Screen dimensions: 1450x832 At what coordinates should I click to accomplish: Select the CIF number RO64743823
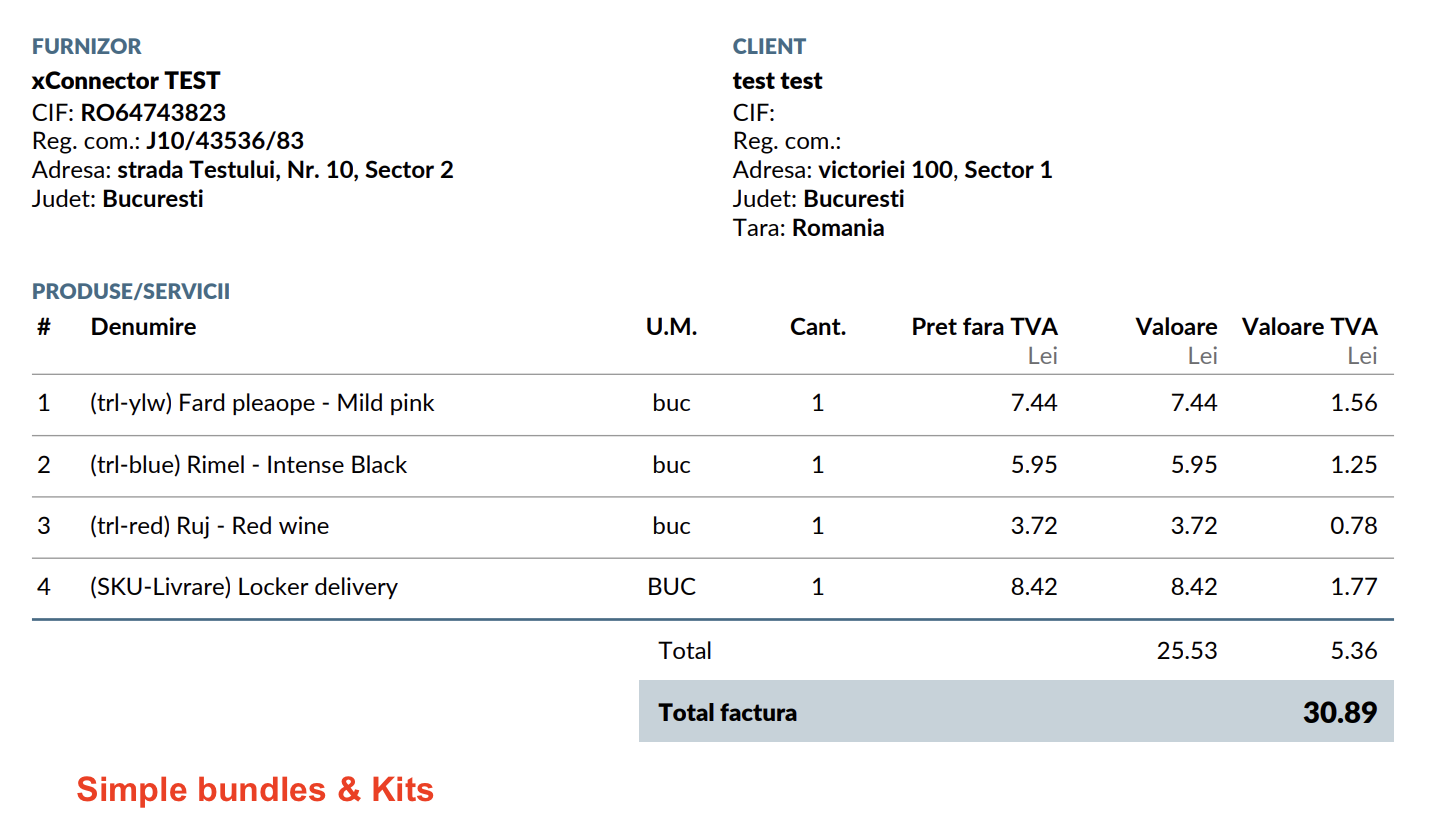coord(153,112)
